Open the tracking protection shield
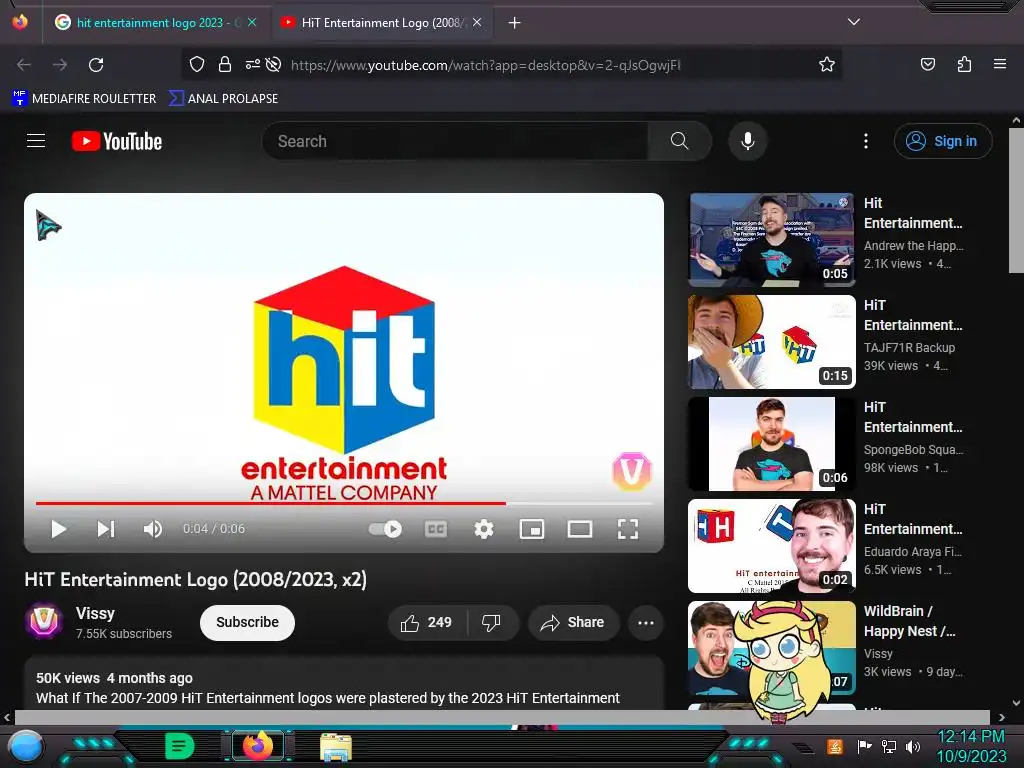This screenshot has height=768, width=1024. click(x=197, y=64)
